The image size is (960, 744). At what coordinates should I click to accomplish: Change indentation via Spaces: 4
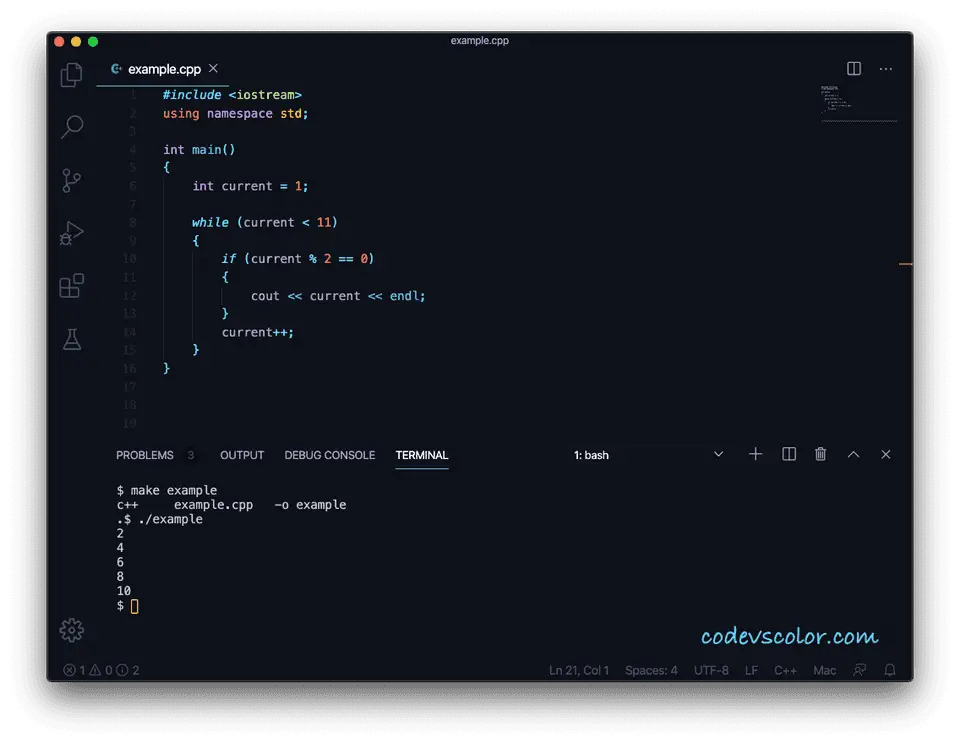651,671
